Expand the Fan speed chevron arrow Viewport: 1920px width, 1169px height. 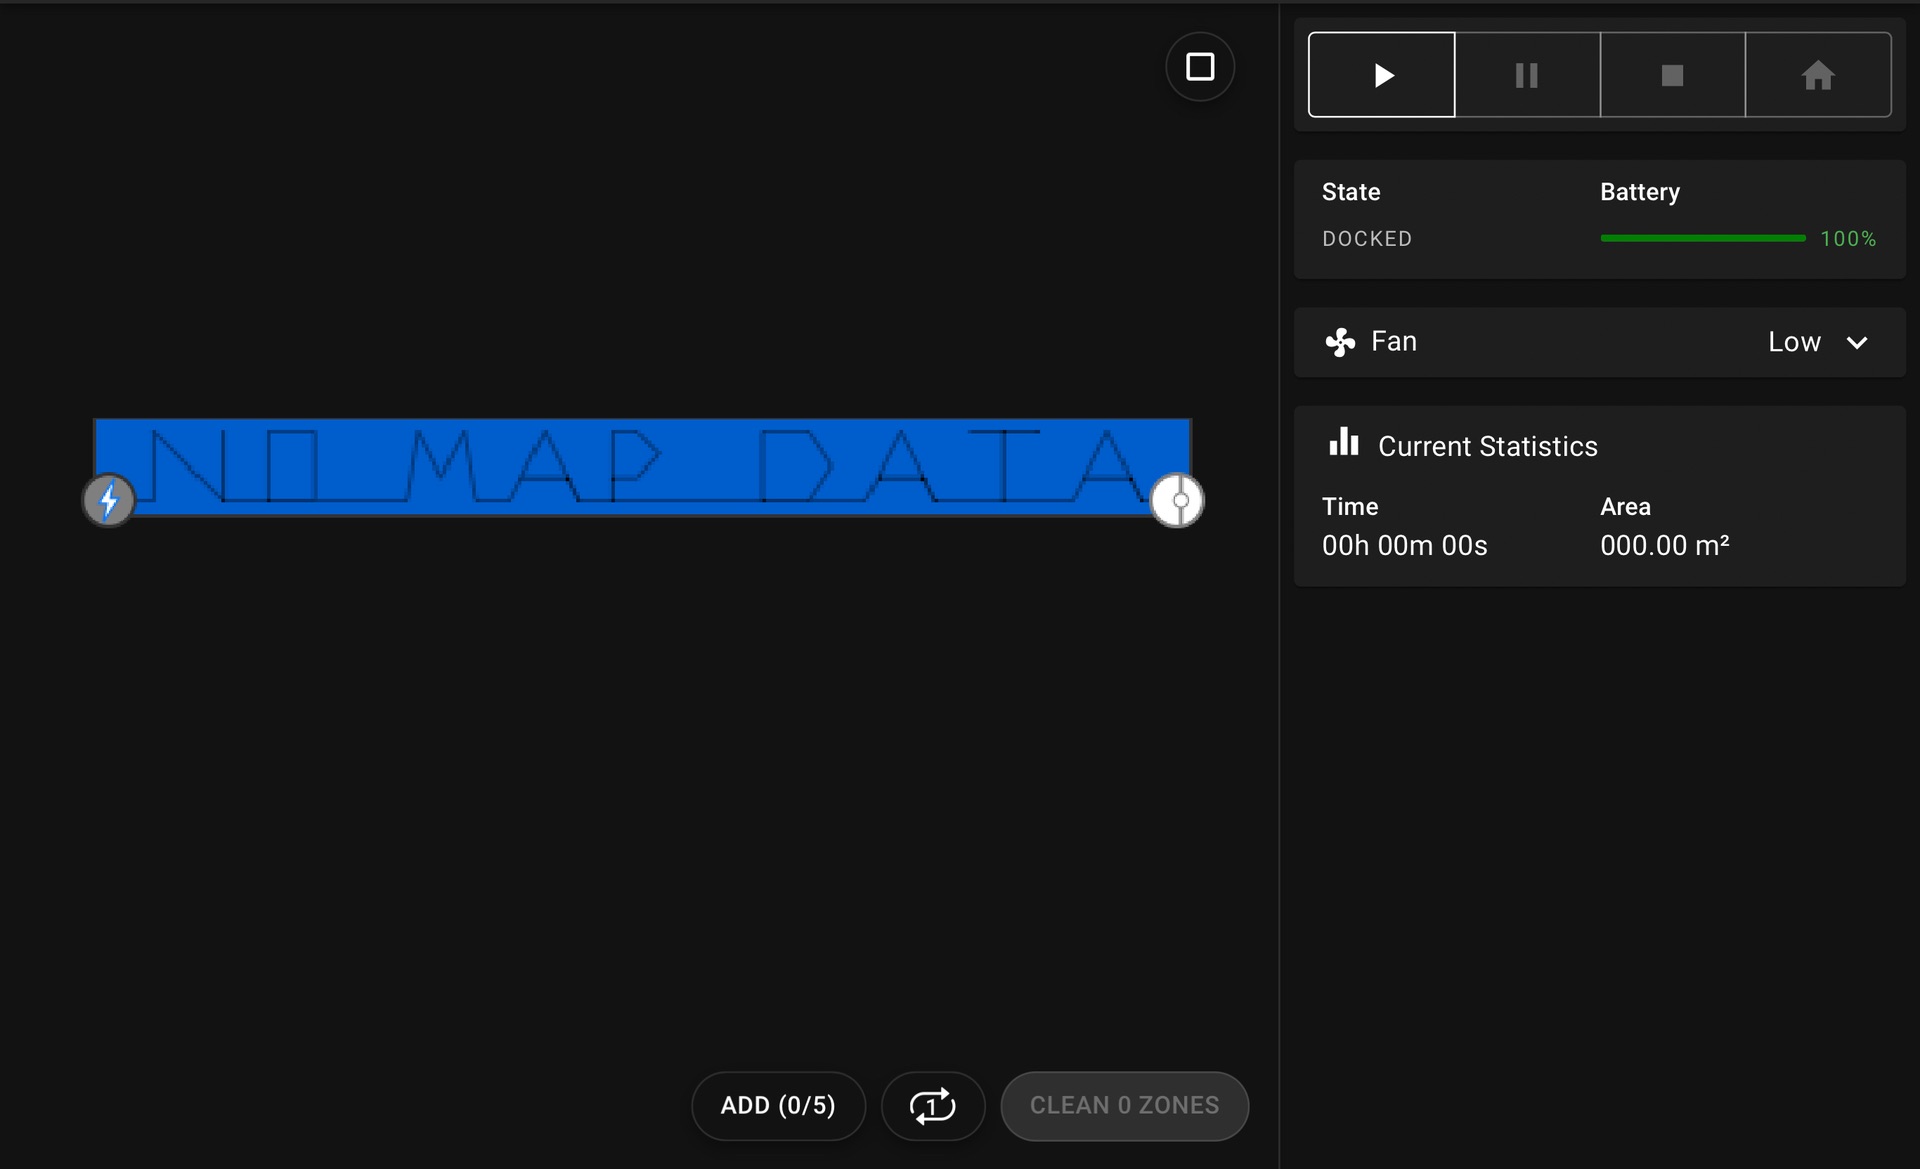[x=1857, y=342]
